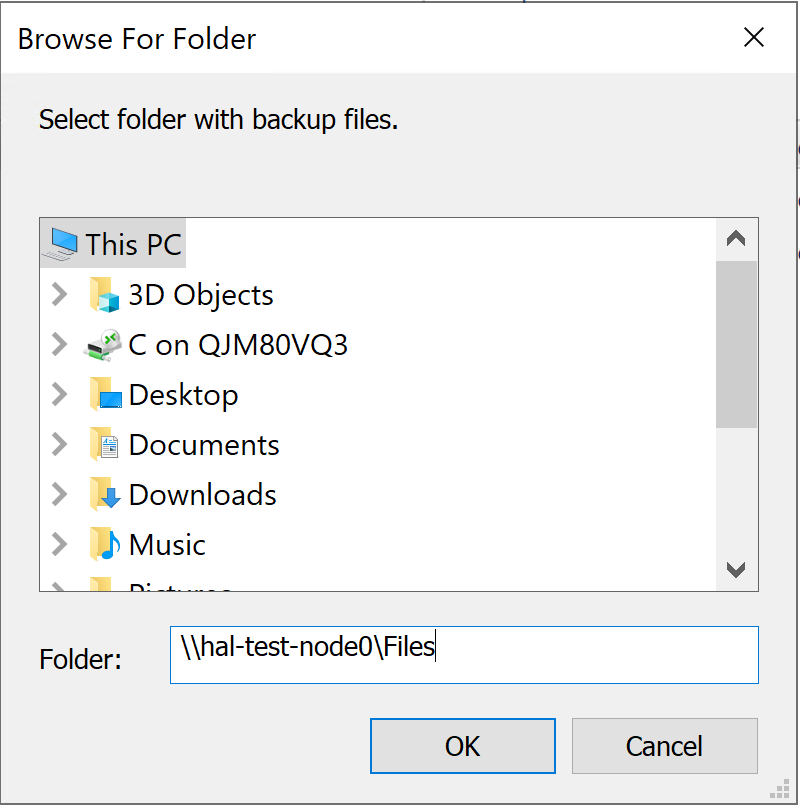
Task: Click the Desktop folder icon
Action: point(106,395)
